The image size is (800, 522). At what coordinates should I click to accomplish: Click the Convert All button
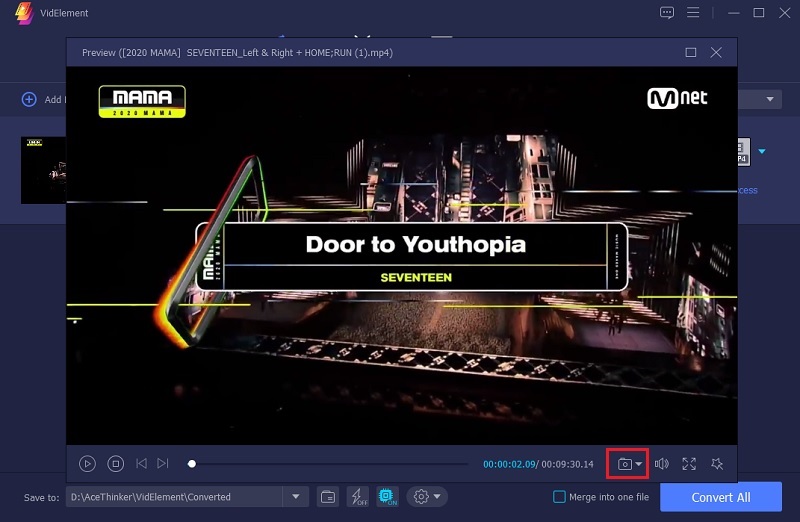[721, 497]
